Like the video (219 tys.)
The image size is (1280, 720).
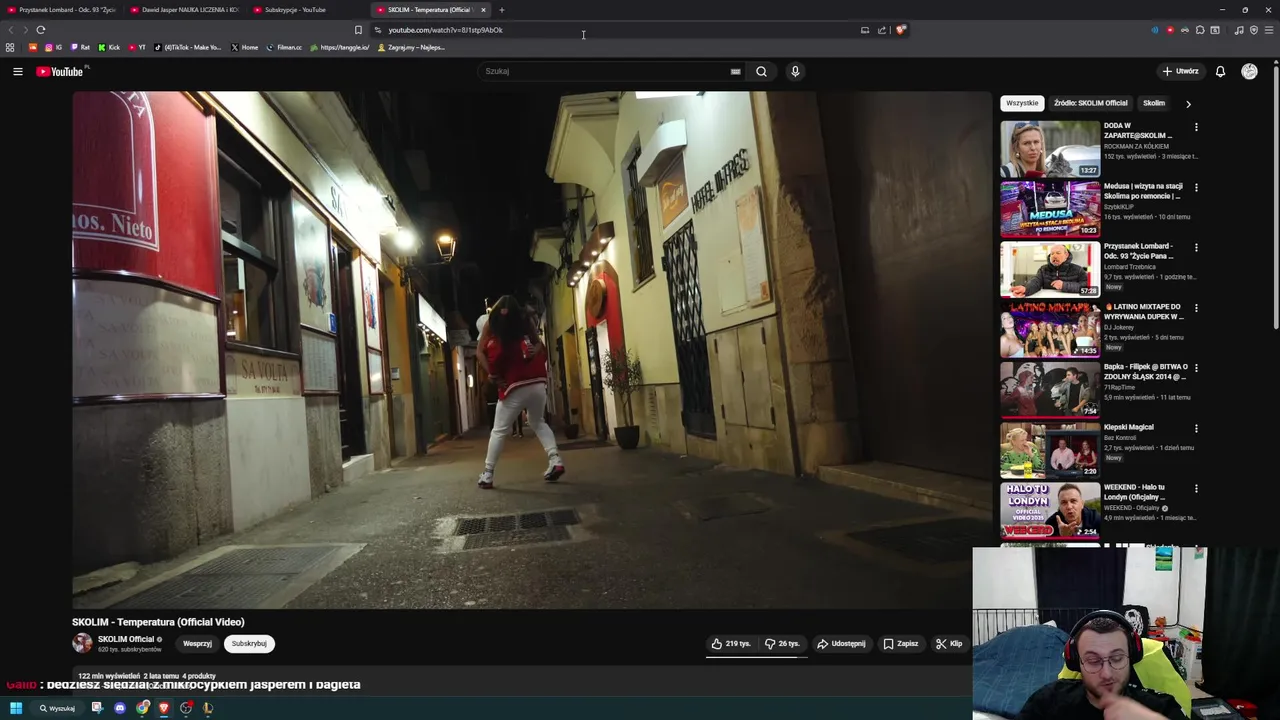(x=731, y=644)
